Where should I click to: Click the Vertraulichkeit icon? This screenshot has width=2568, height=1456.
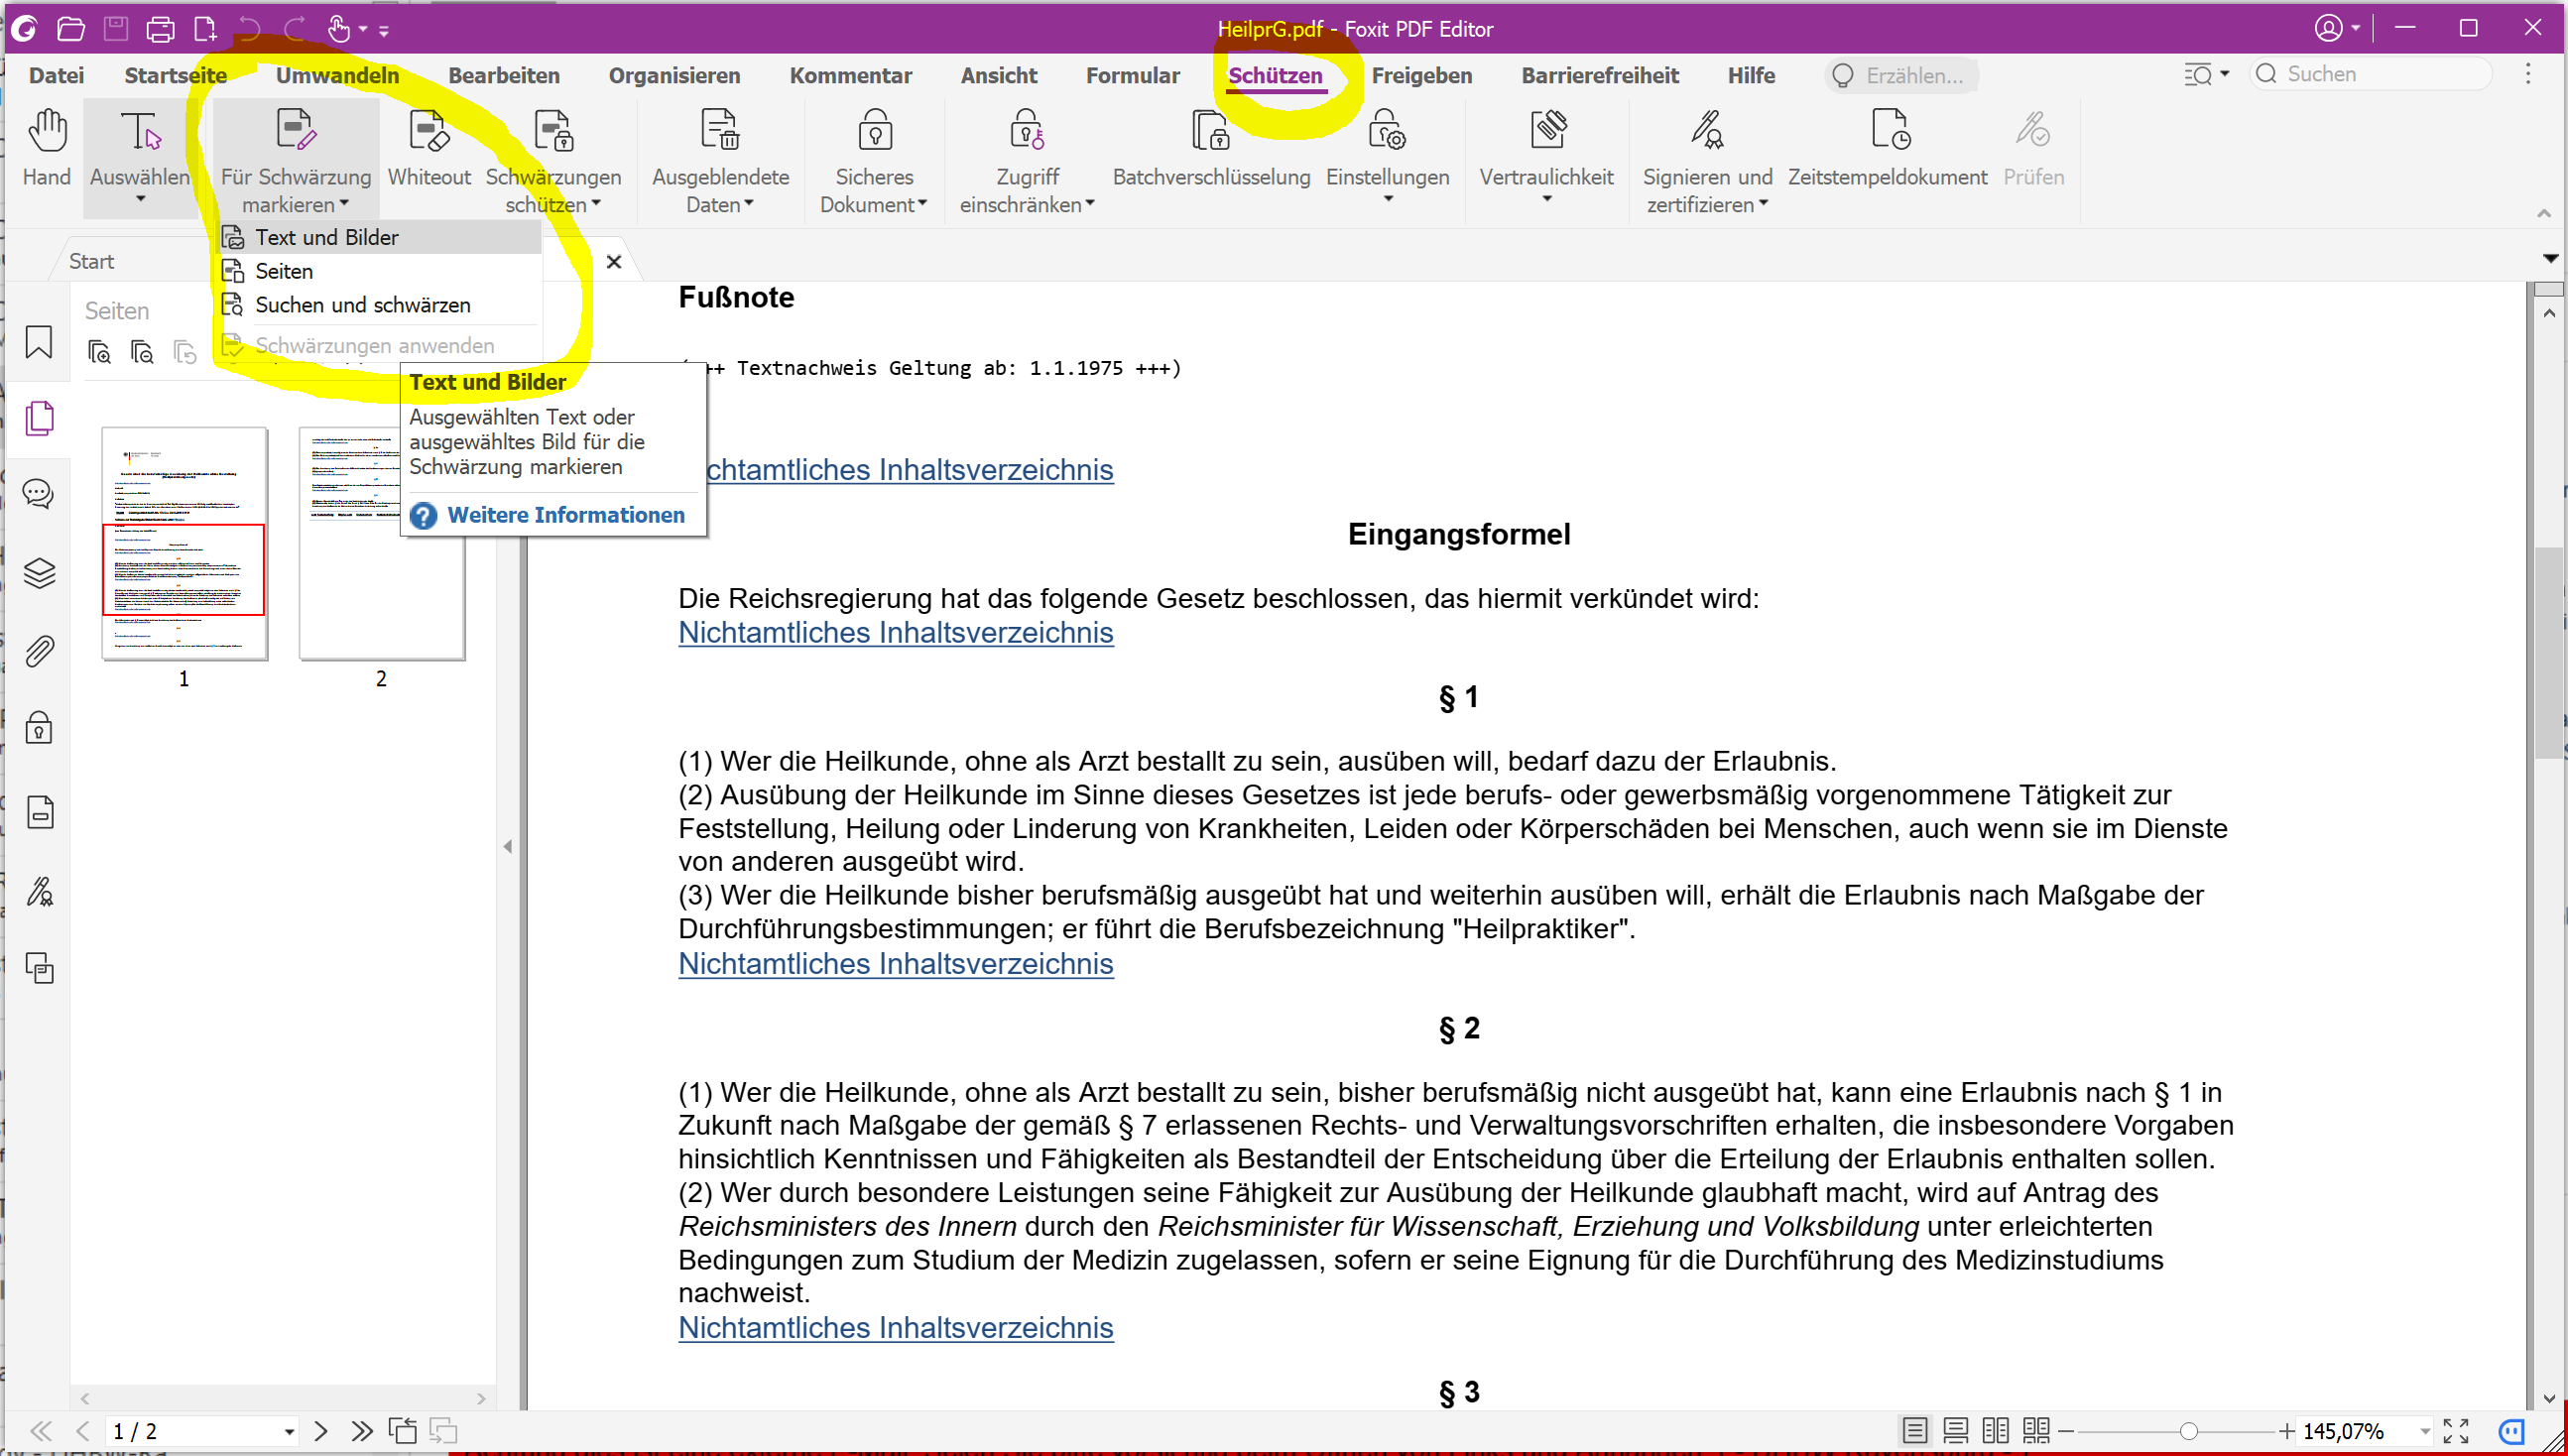click(1547, 132)
